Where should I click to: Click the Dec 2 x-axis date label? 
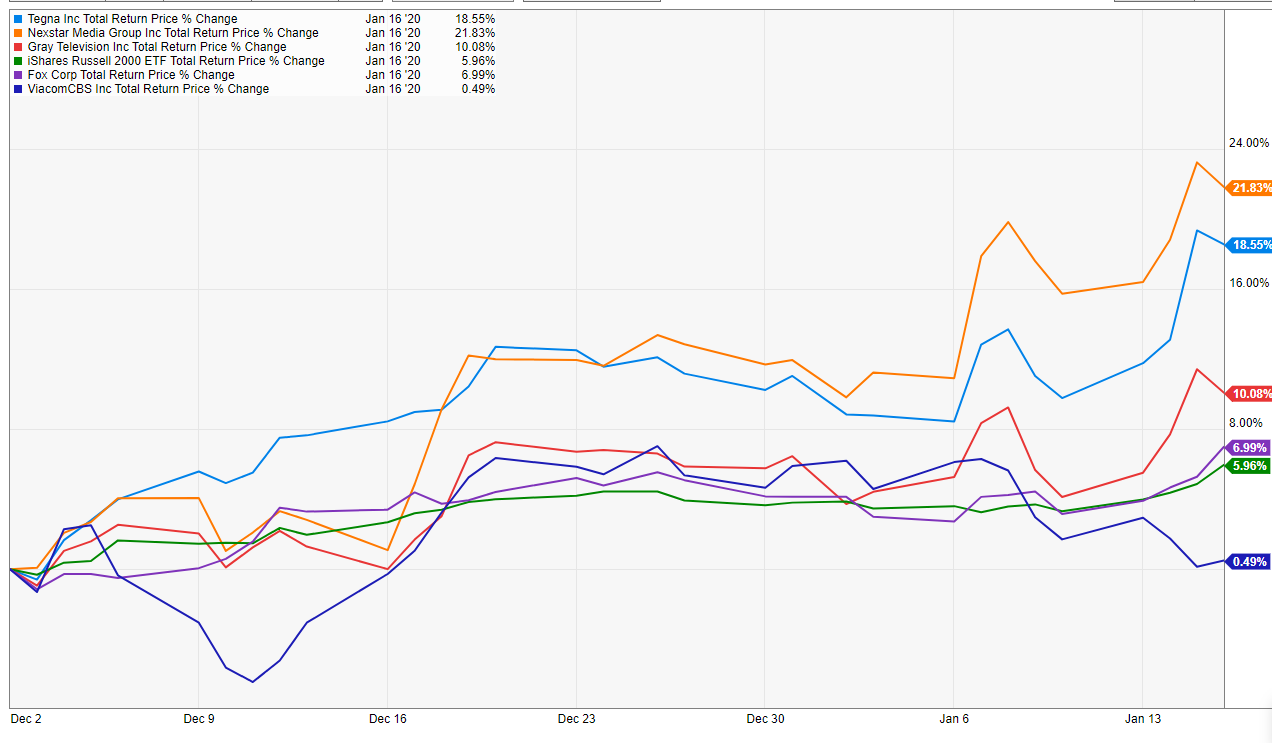coord(26,719)
